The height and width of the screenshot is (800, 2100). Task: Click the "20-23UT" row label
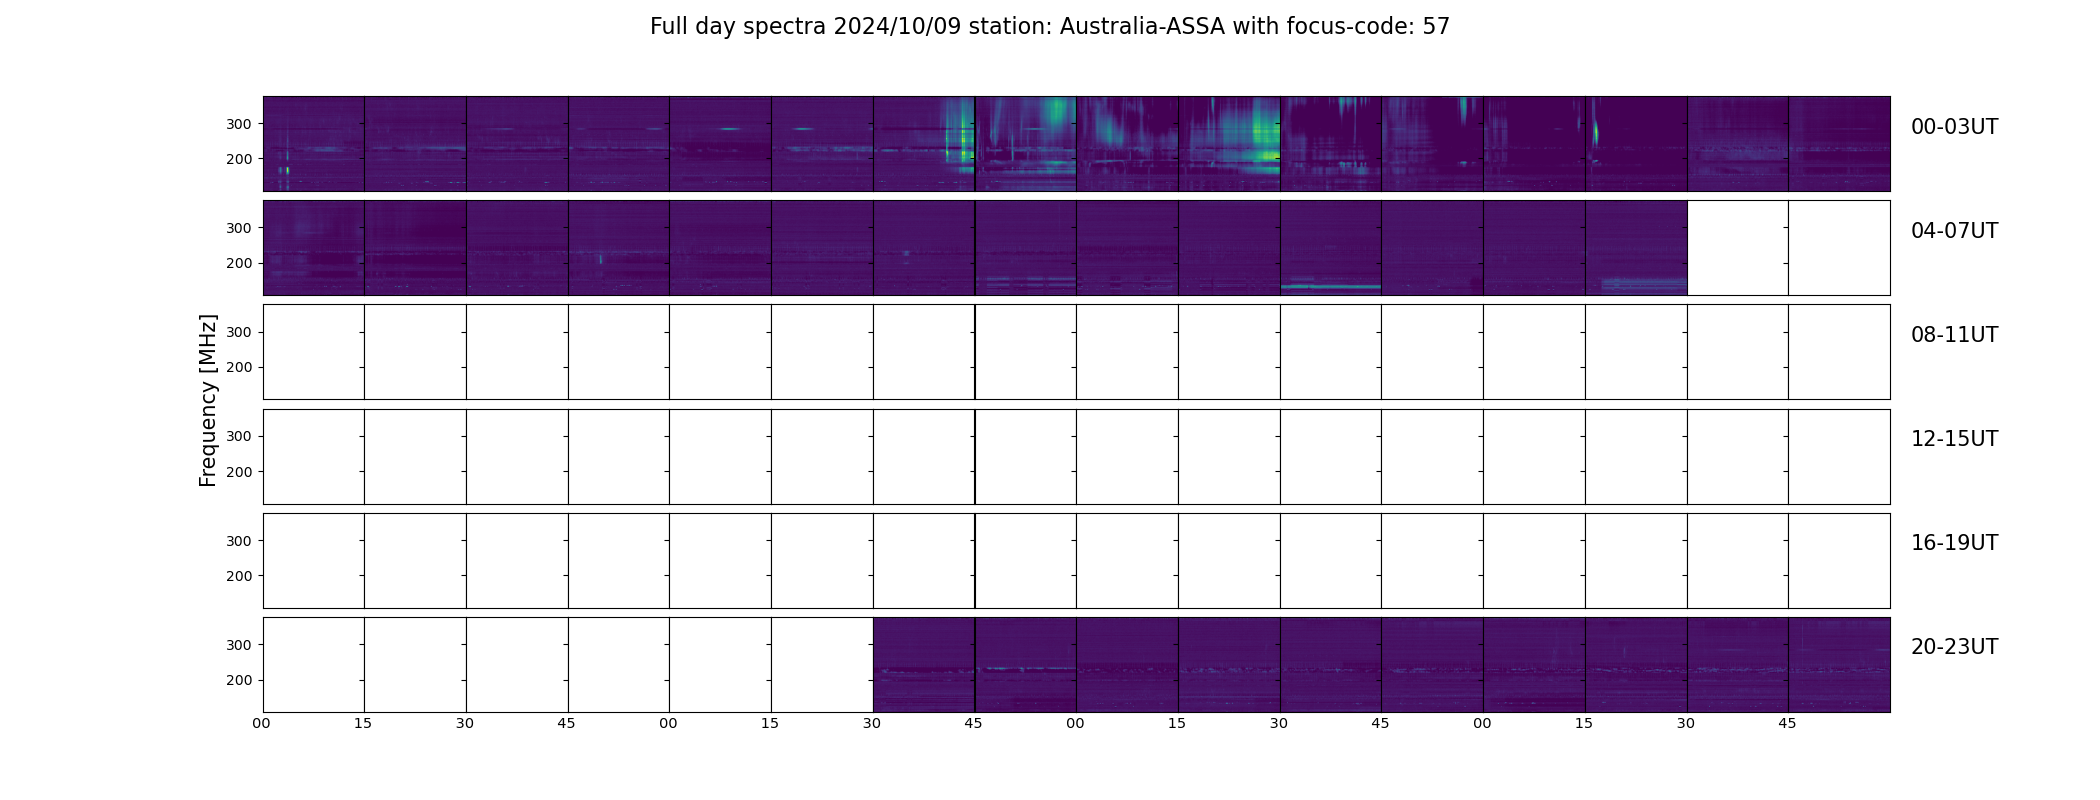1954,647
